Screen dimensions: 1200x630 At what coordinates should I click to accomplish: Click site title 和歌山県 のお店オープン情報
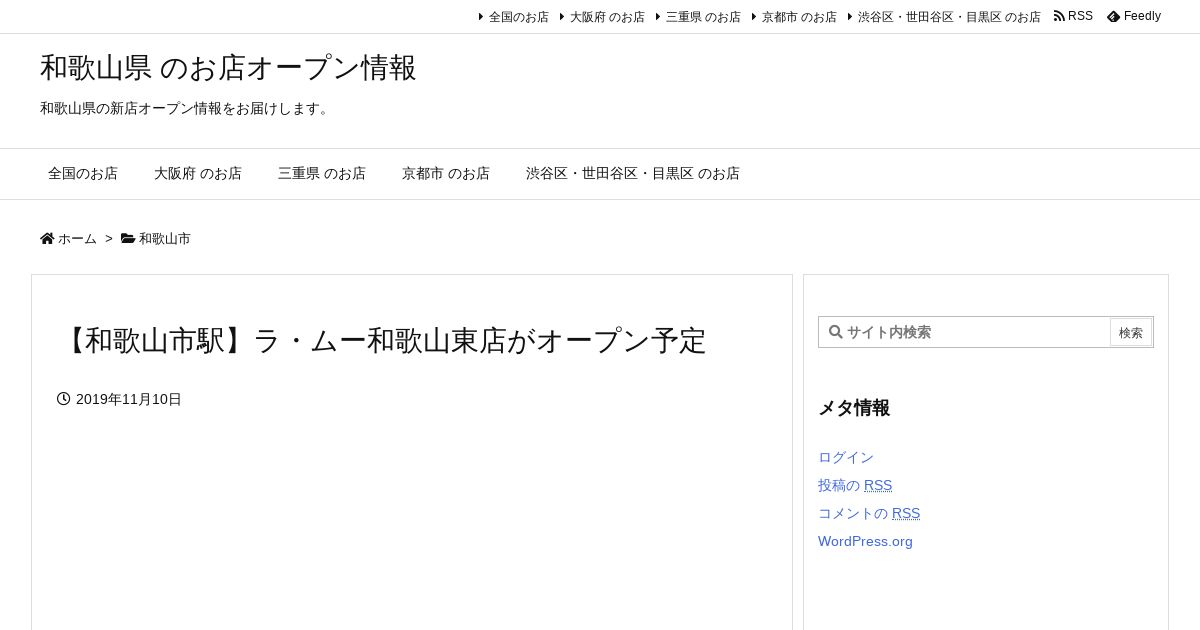(x=228, y=68)
